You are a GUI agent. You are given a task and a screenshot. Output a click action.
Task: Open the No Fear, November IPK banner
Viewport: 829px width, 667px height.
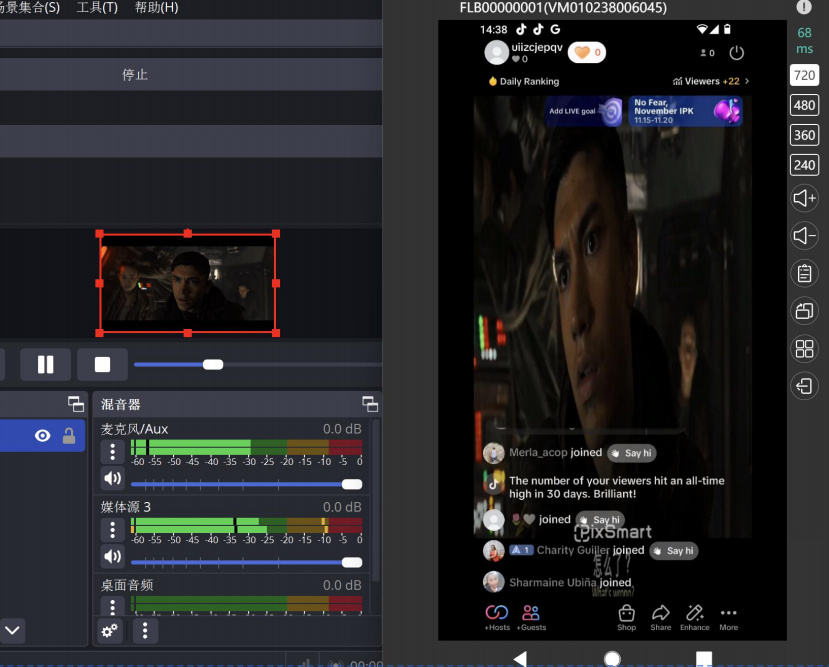point(685,112)
